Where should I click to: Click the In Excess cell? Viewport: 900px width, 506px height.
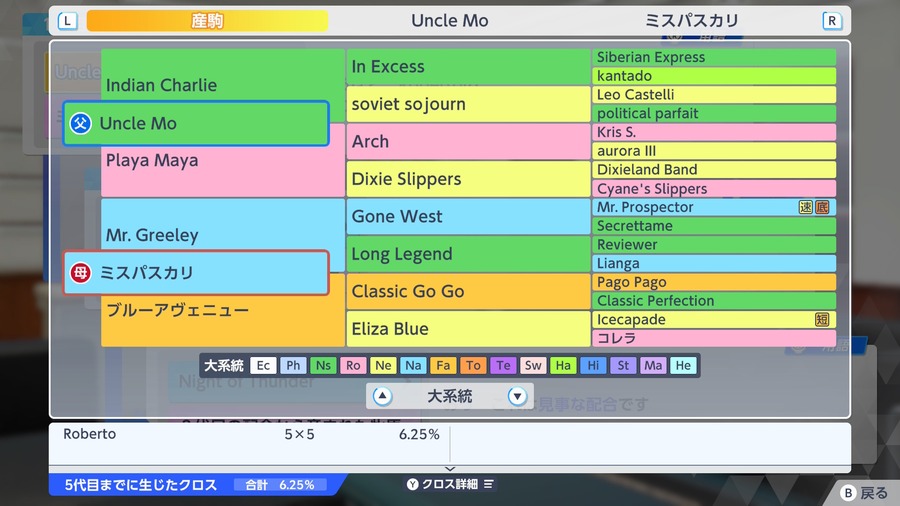[x=468, y=67]
